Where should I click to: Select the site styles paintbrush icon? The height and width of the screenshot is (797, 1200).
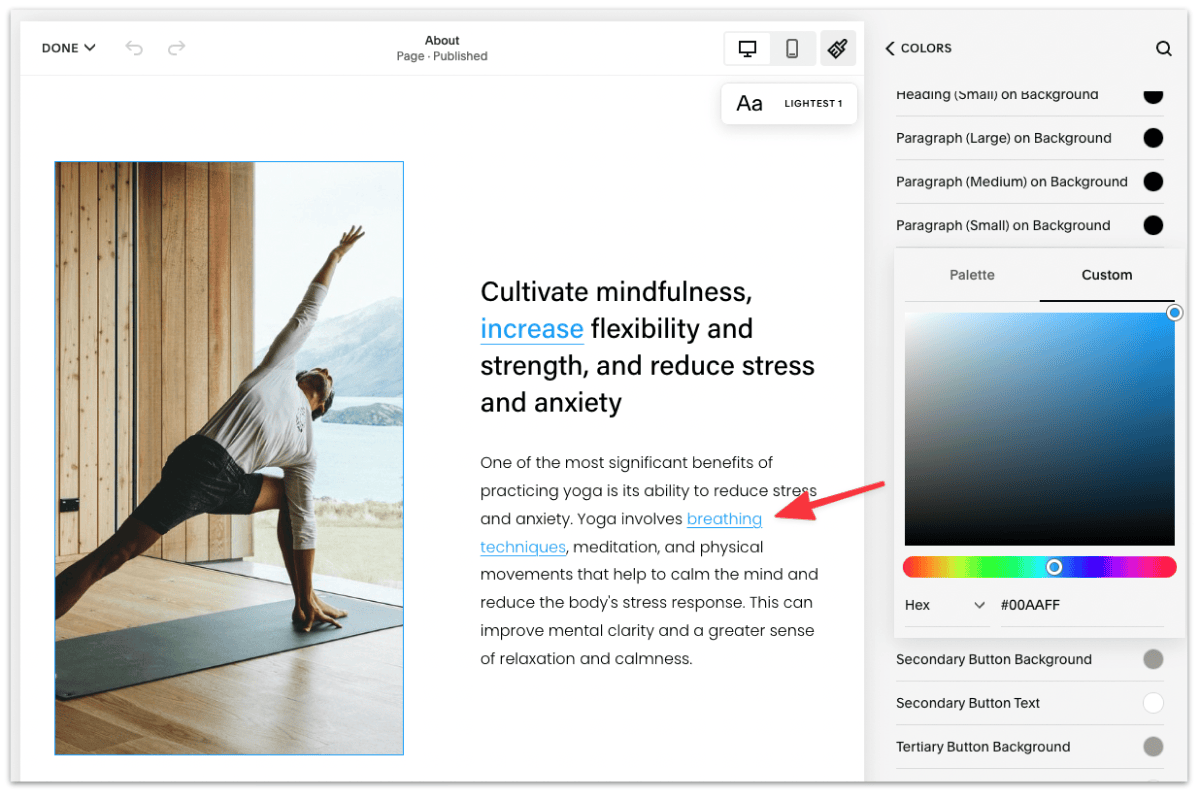tap(838, 47)
